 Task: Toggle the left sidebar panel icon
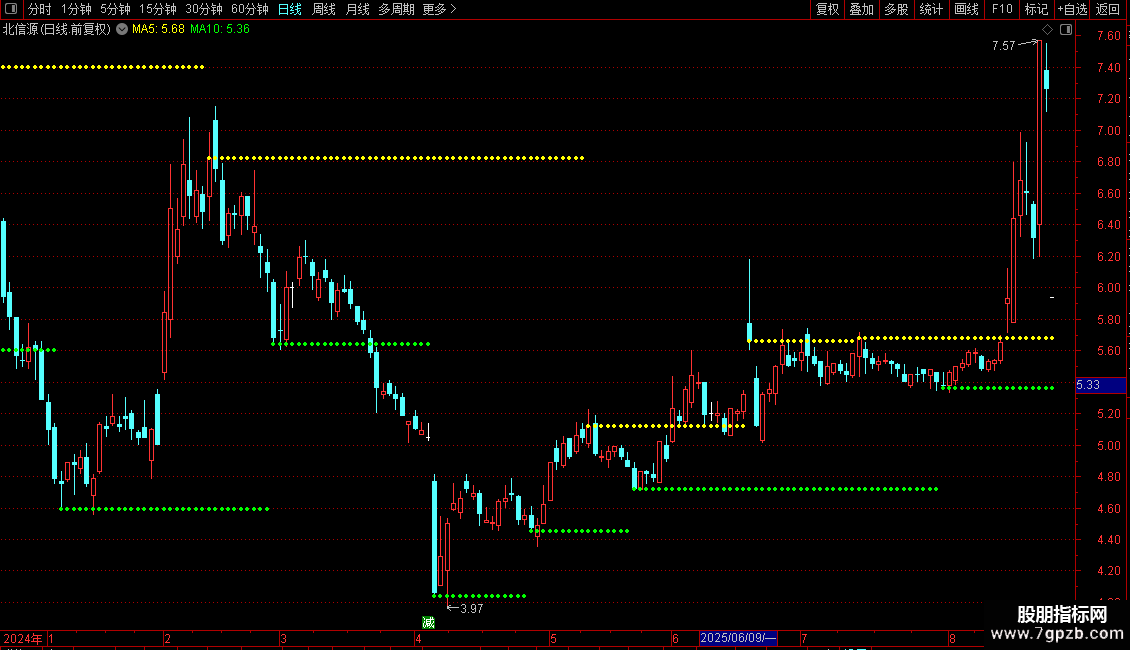(x=11, y=9)
